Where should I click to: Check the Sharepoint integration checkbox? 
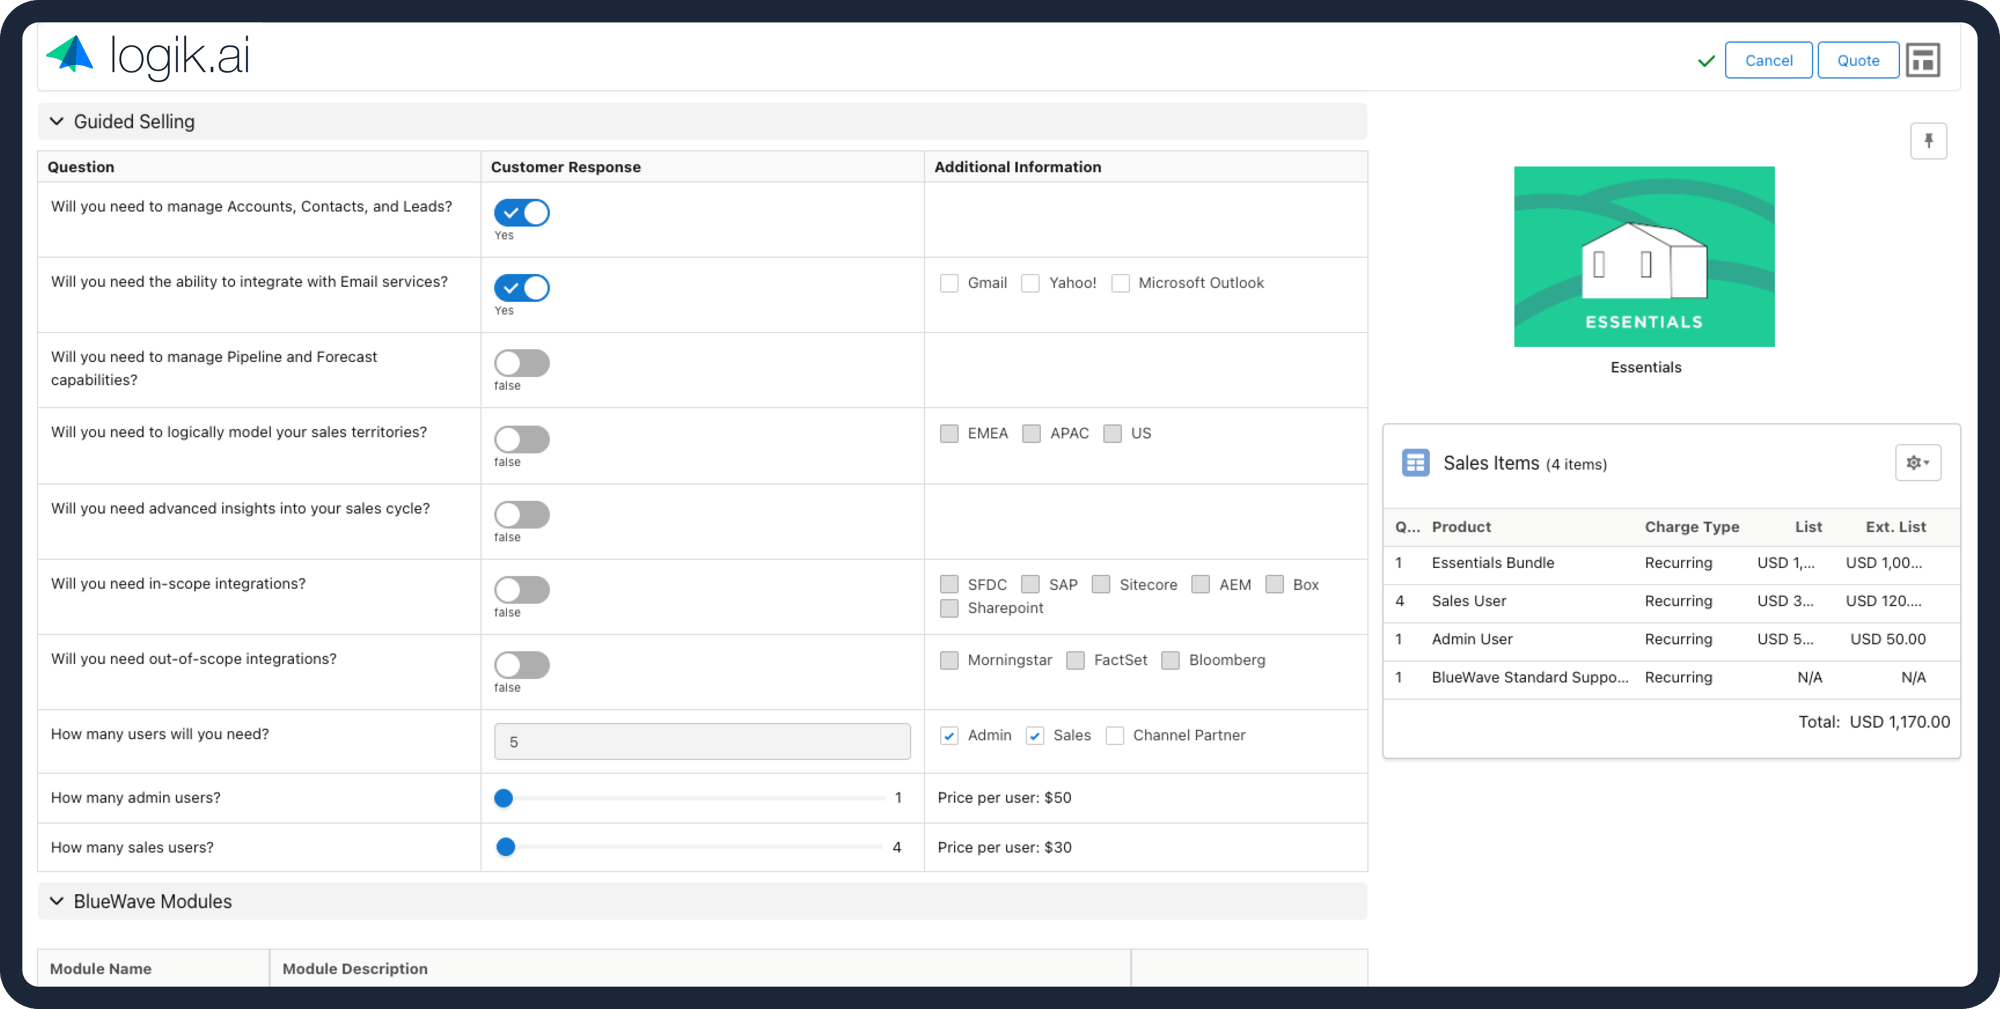click(x=949, y=608)
